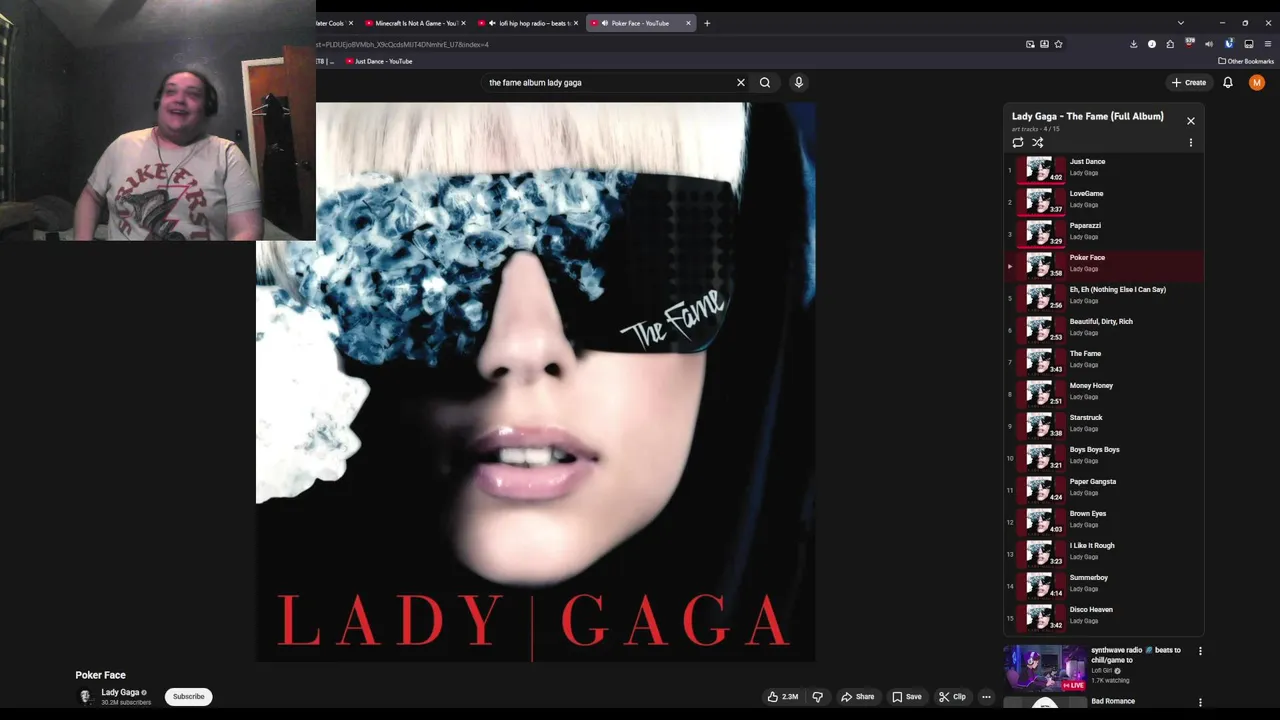Viewport: 1280px width, 720px height.
Task: Play Just Dance from playlist
Action: (1104, 168)
